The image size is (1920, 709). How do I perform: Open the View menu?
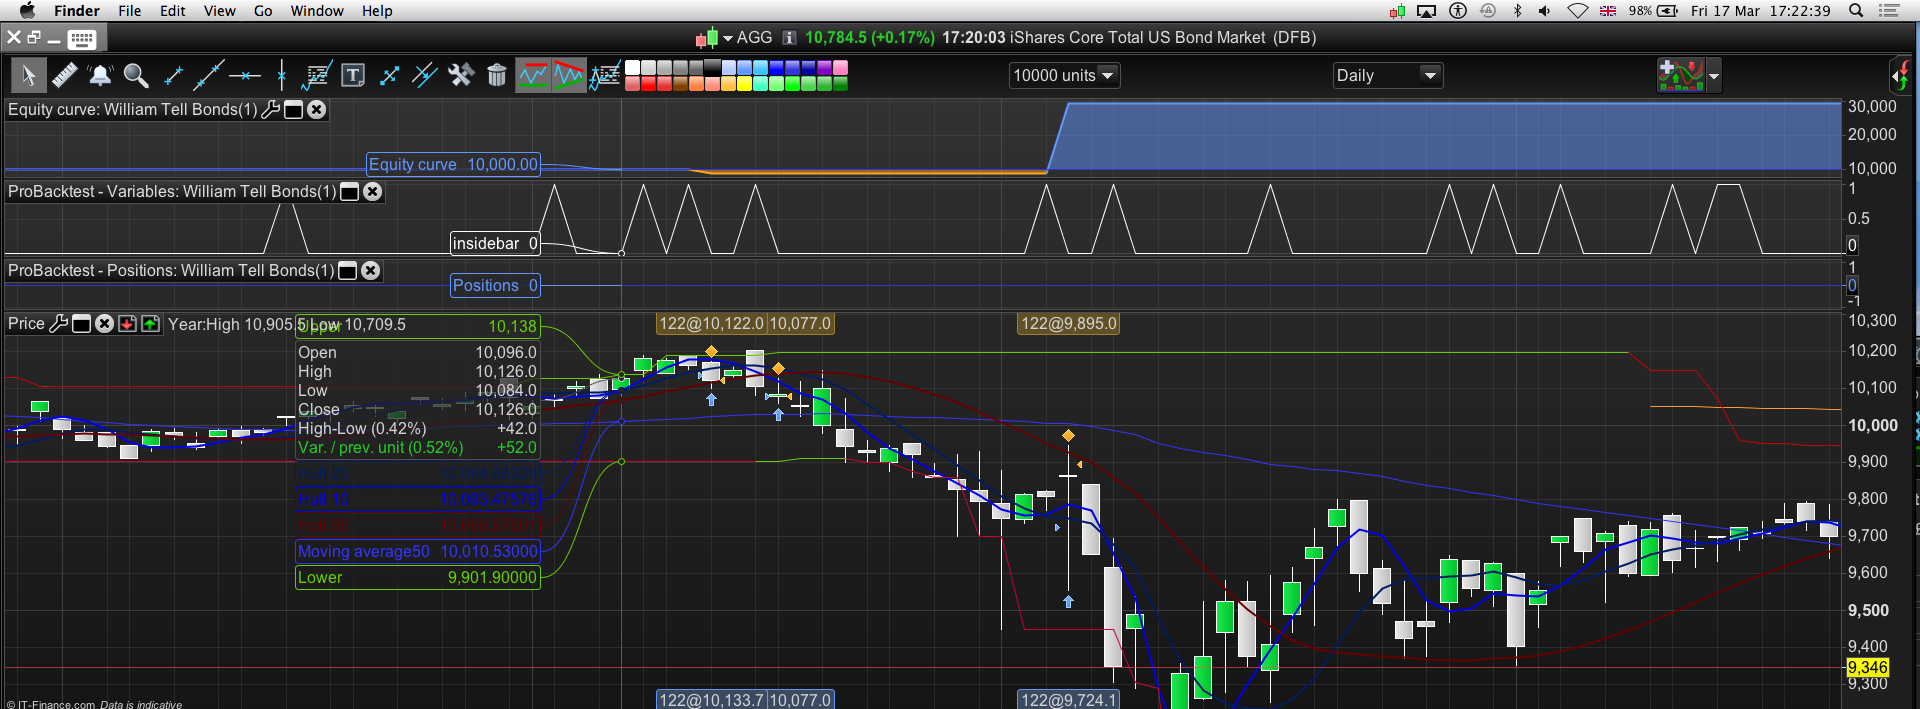tap(220, 11)
